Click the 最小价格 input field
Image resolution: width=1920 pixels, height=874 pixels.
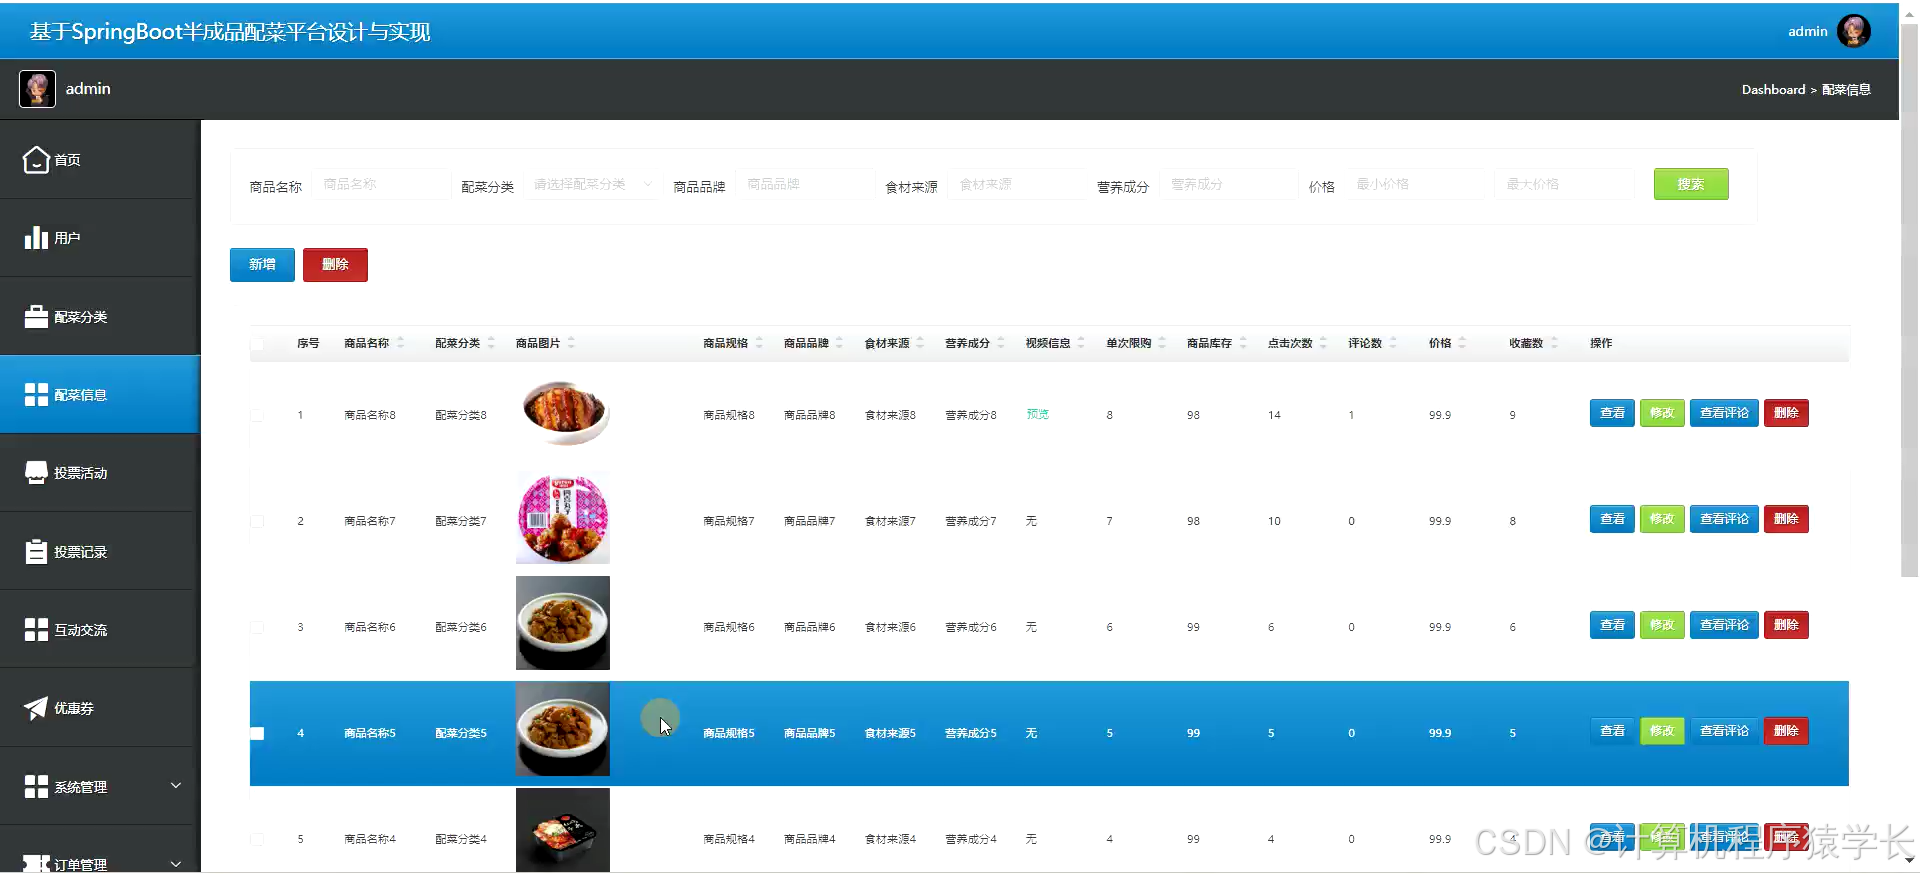pyautogui.click(x=1415, y=184)
